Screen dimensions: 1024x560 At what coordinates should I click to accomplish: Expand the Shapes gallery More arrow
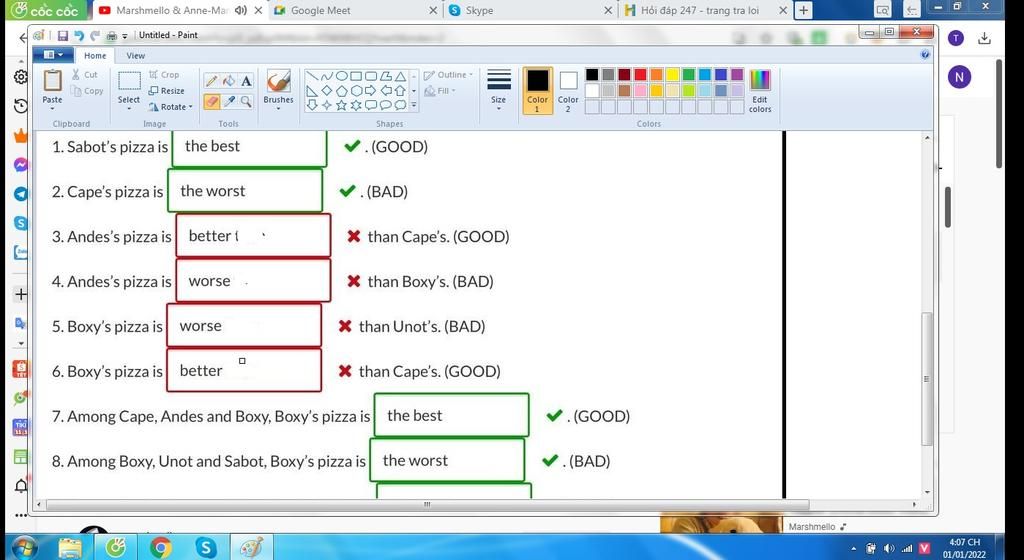[x=413, y=105]
